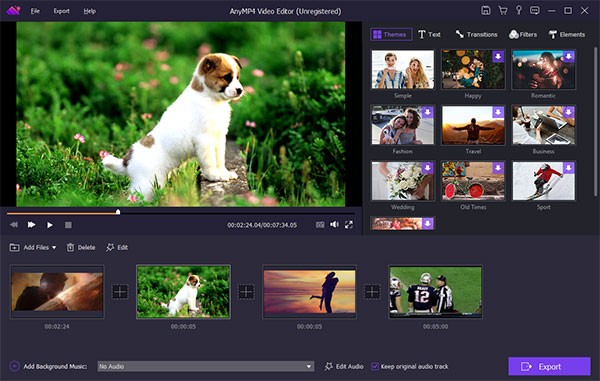This screenshot has width=600, height=381.
Task: Select the sunset couple clip in timeline
Action: click(310, 292)
